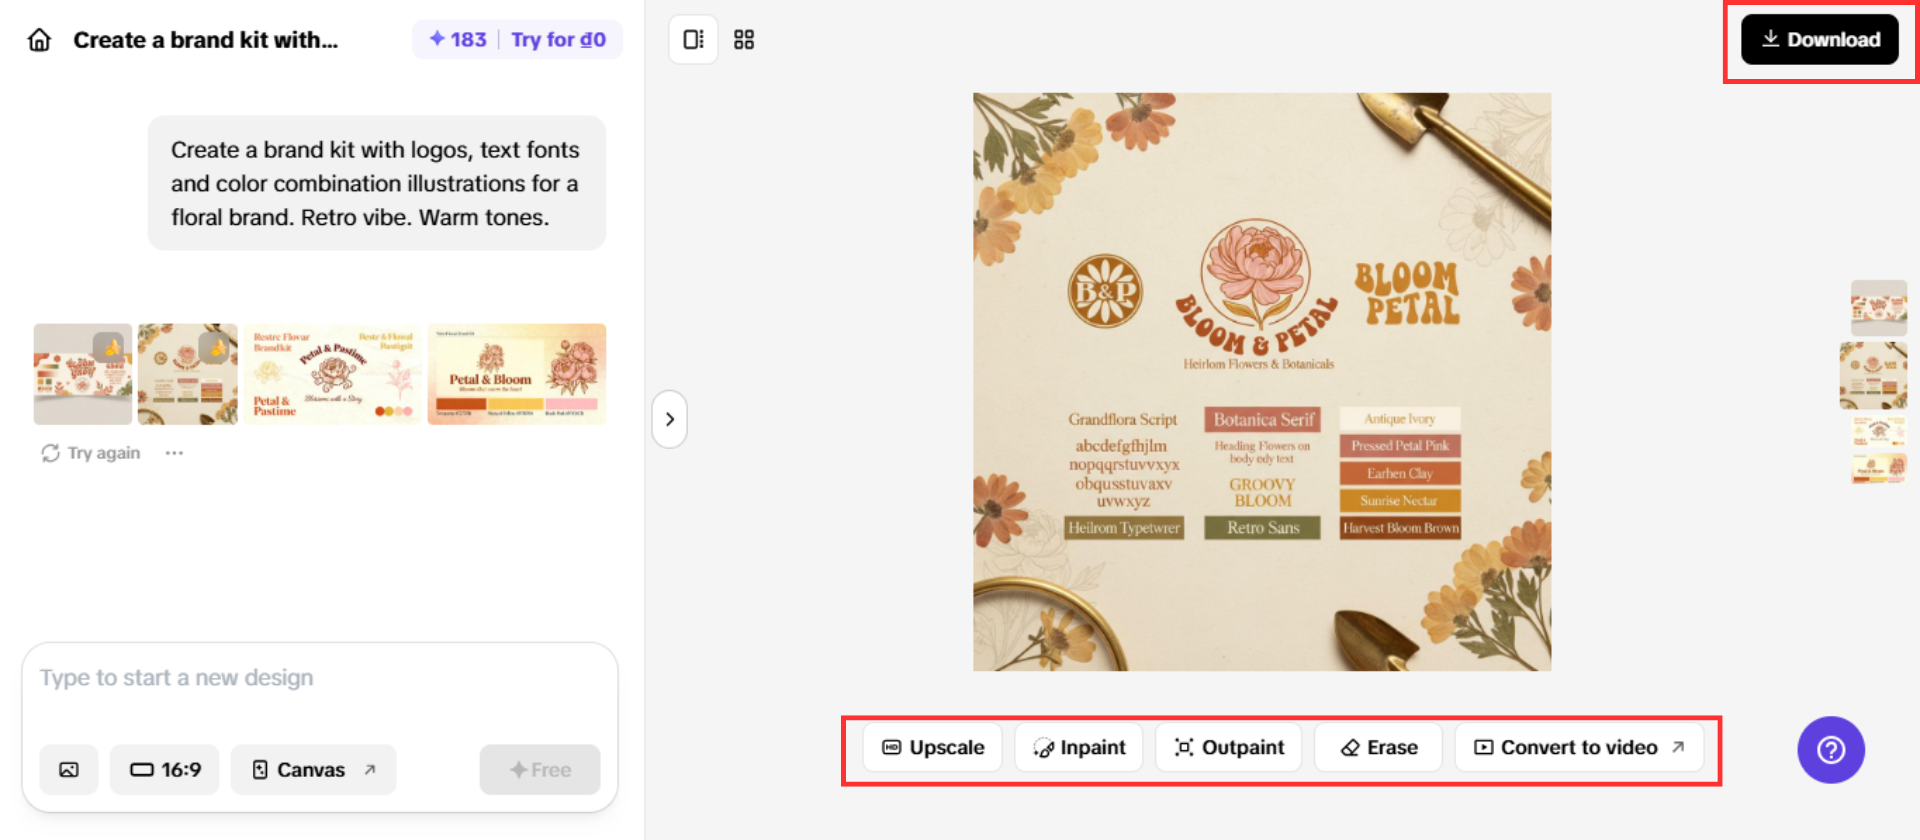The image size is (1920, 840).
Task: Select the Outpaint tool
Action: coord(1228,748)
